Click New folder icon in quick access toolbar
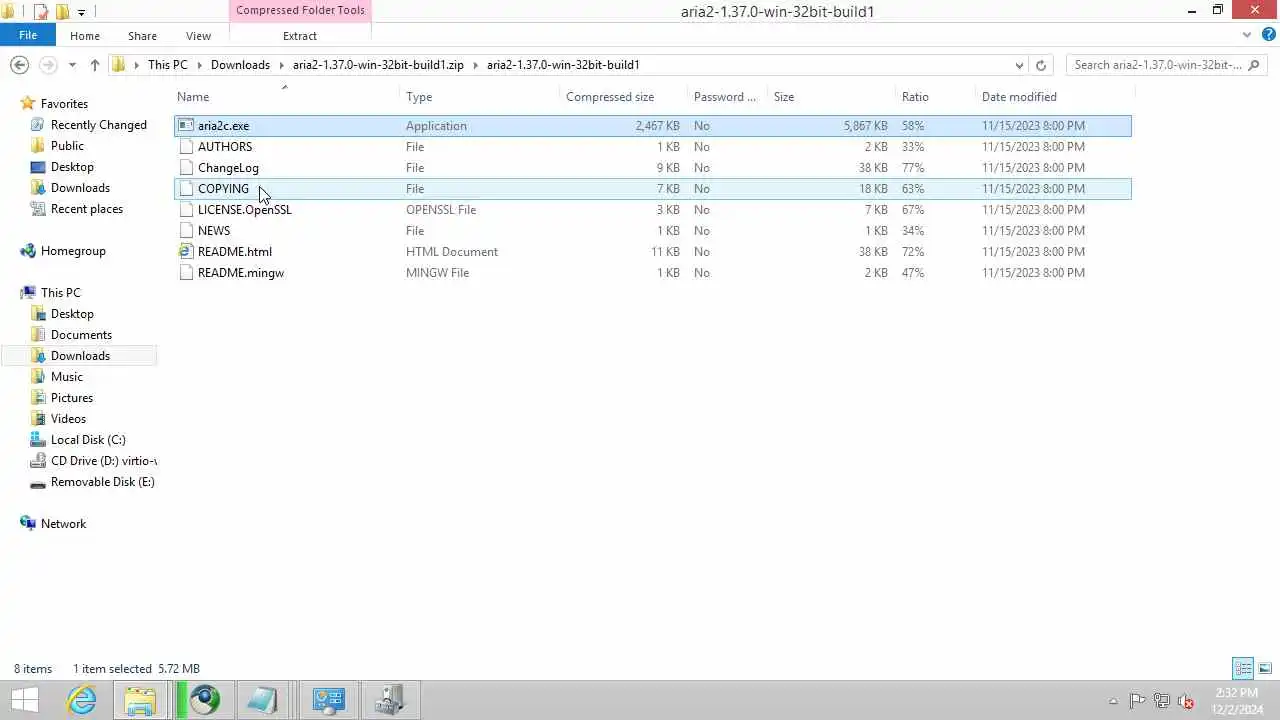Image resolution: width=1280 pixels, height=720 pixels. click(x=62, y=12)
